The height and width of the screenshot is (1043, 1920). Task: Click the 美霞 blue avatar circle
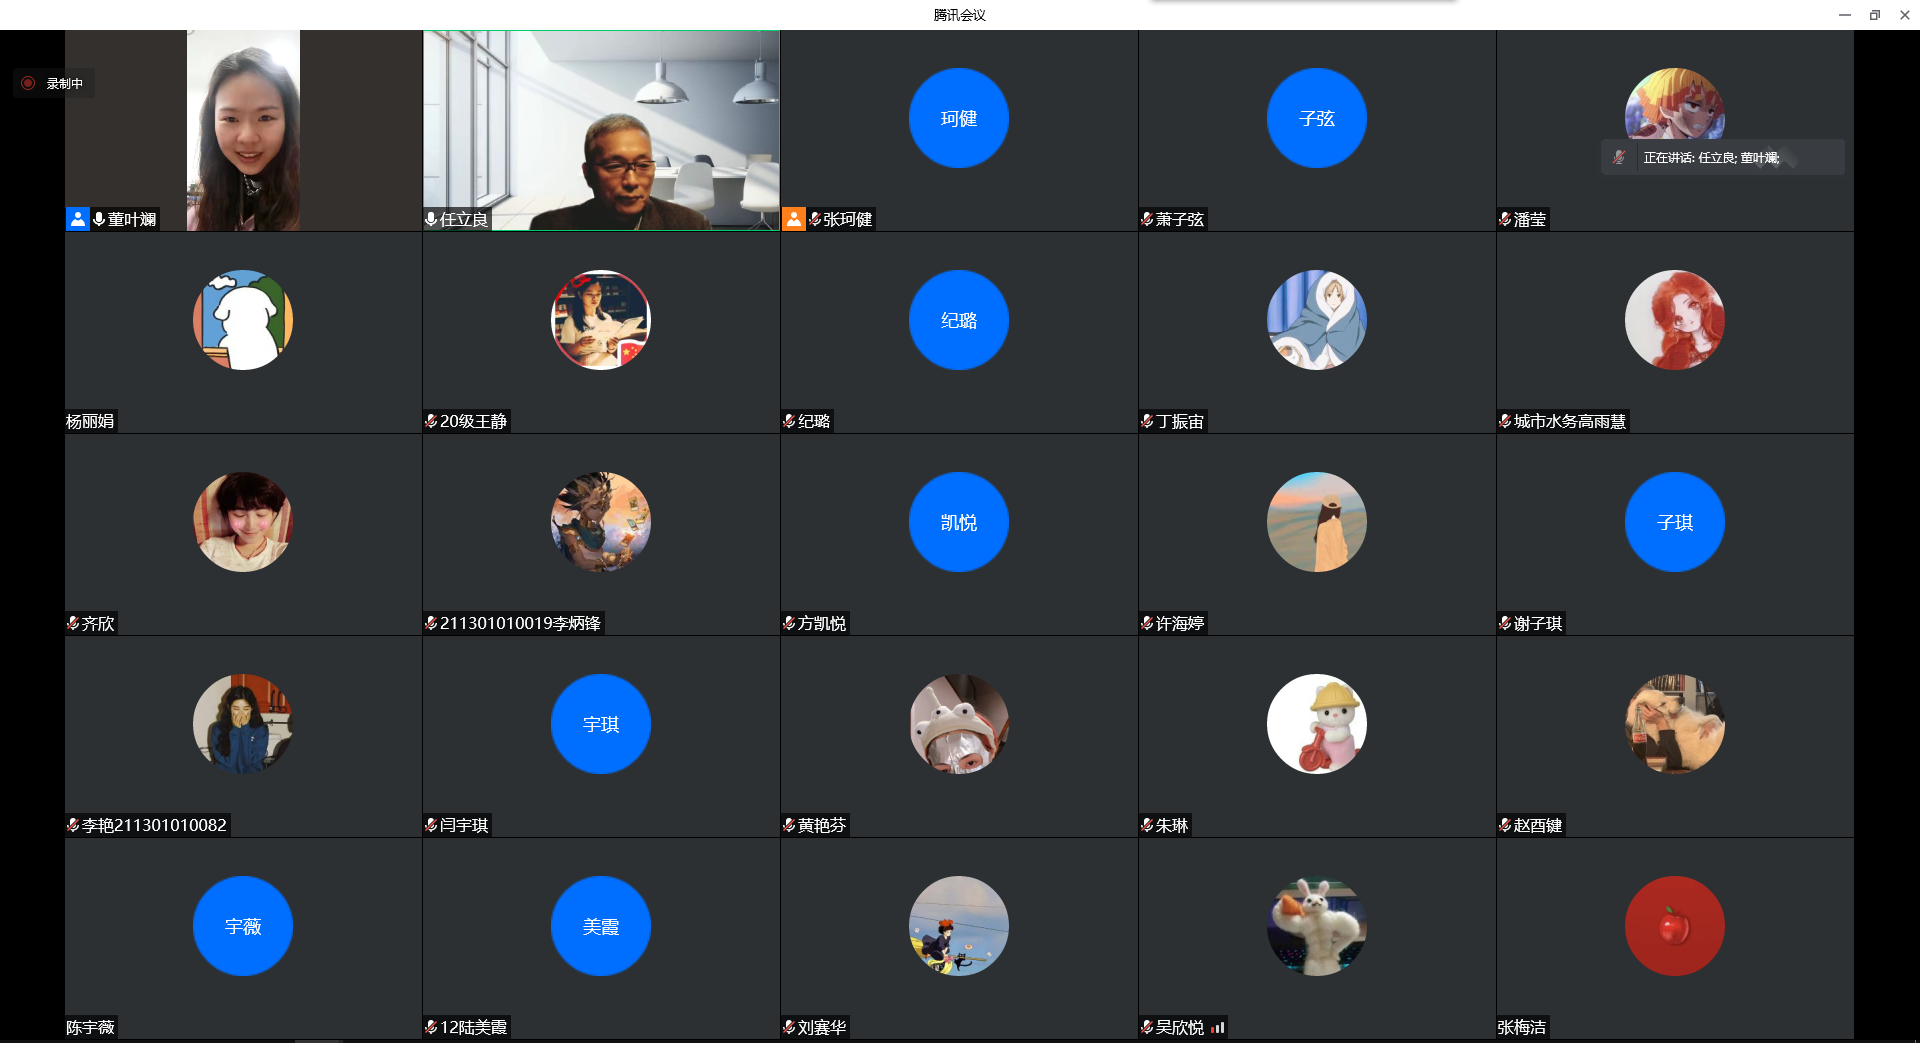(x=601, y=926)
